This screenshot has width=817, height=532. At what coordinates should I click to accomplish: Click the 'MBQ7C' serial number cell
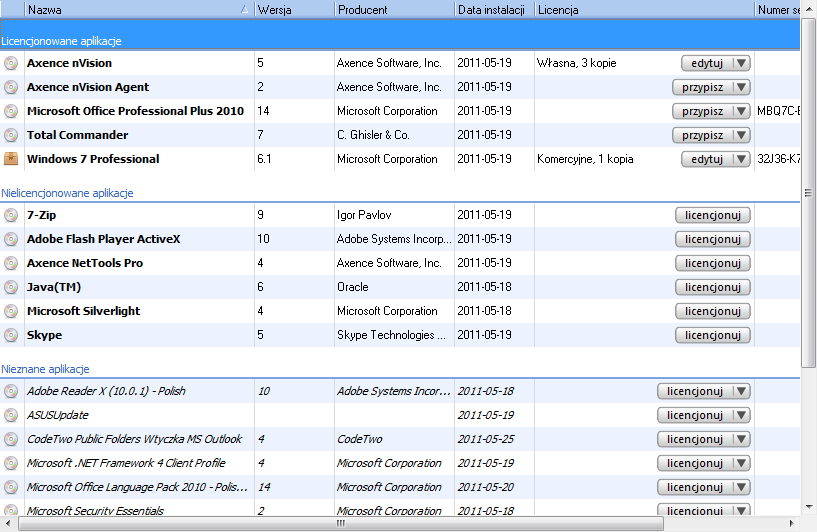778,111
